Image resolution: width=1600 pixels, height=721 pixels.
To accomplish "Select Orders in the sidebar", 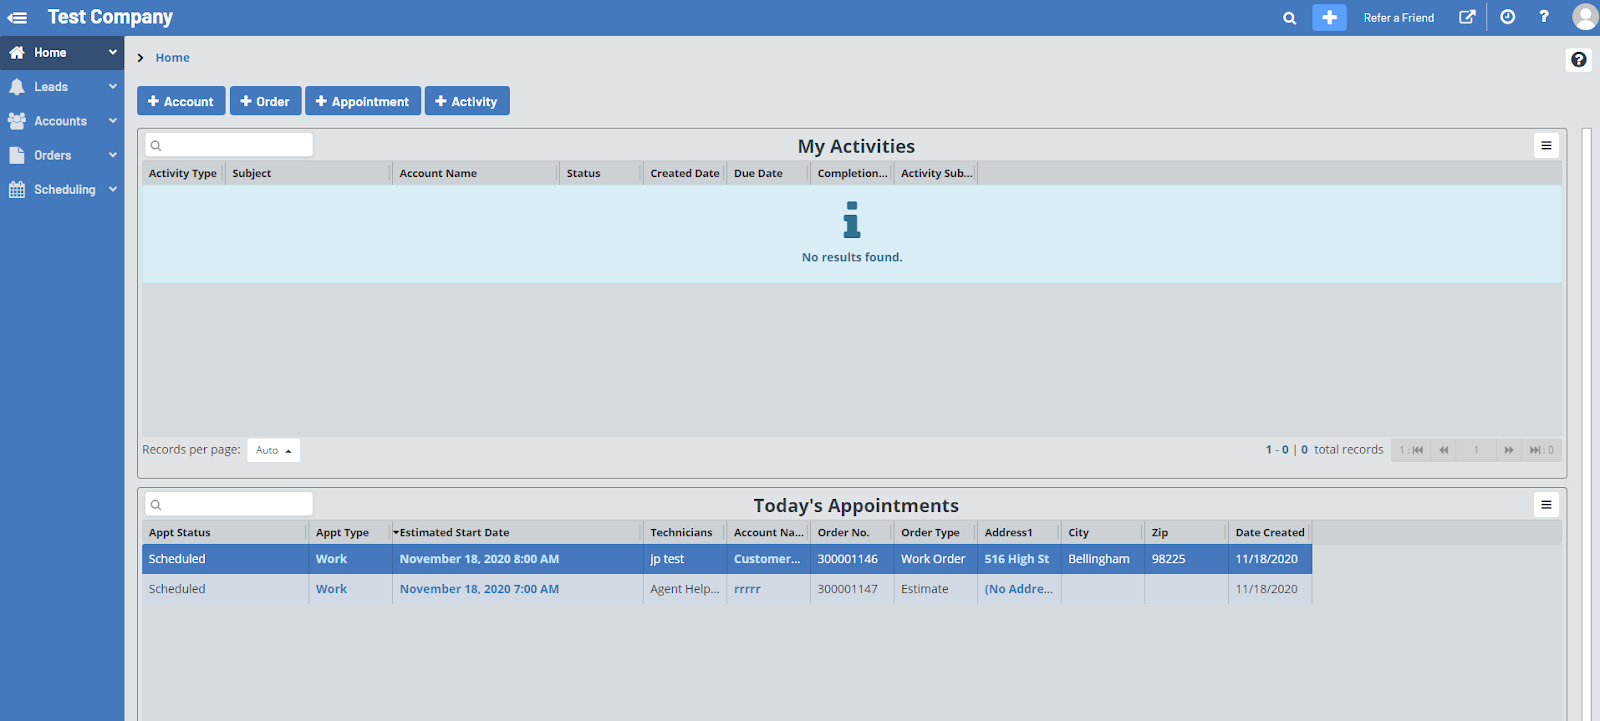I will point(53,155).
